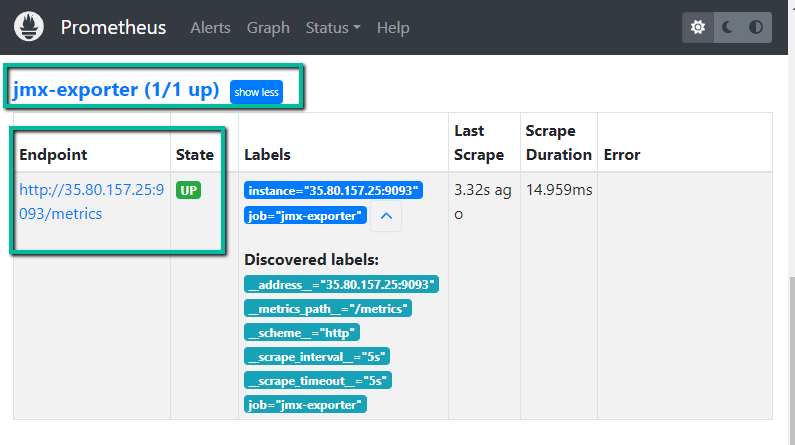Click the 14.959ms scrape duration value
Image resolution: width=795 pixels, height=445 pixels.
coord(559,190)
